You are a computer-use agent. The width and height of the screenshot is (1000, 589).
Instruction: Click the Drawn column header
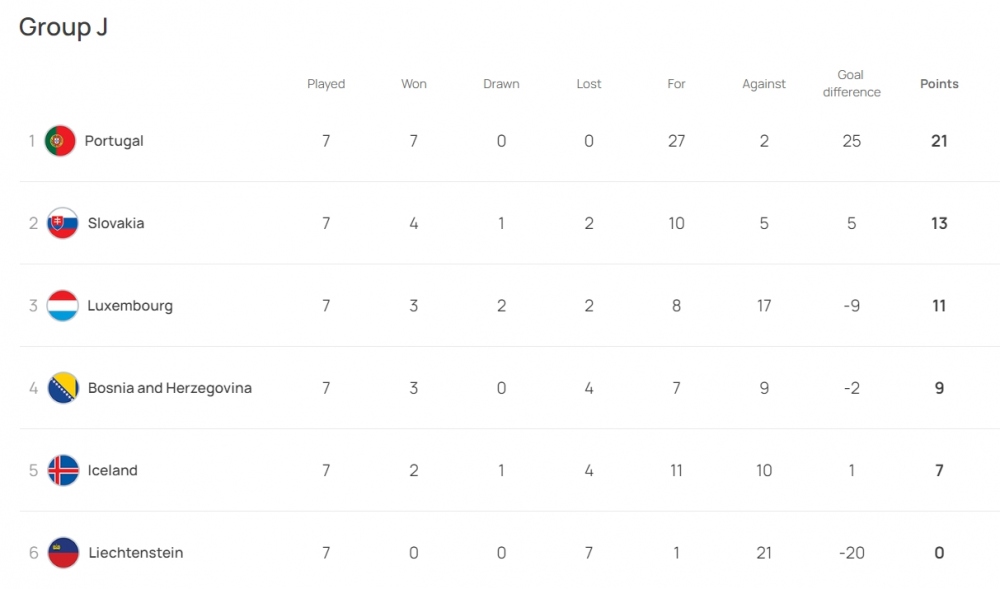pyautogui.click(x=501, y=84)
